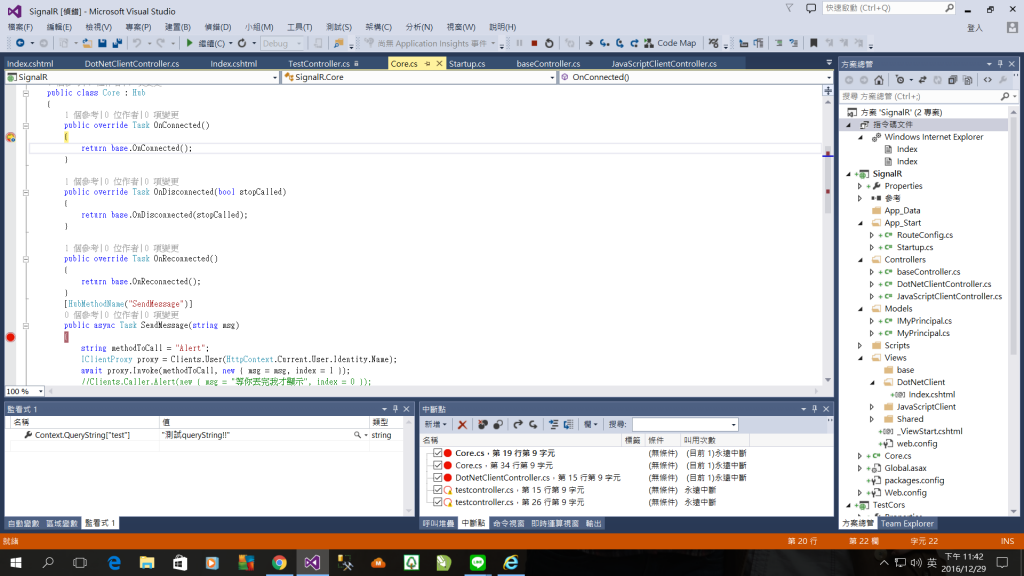The image size is (1024, 576).
Task: Click Export breakpoints arrow icon
Action: tap(518, 424)
